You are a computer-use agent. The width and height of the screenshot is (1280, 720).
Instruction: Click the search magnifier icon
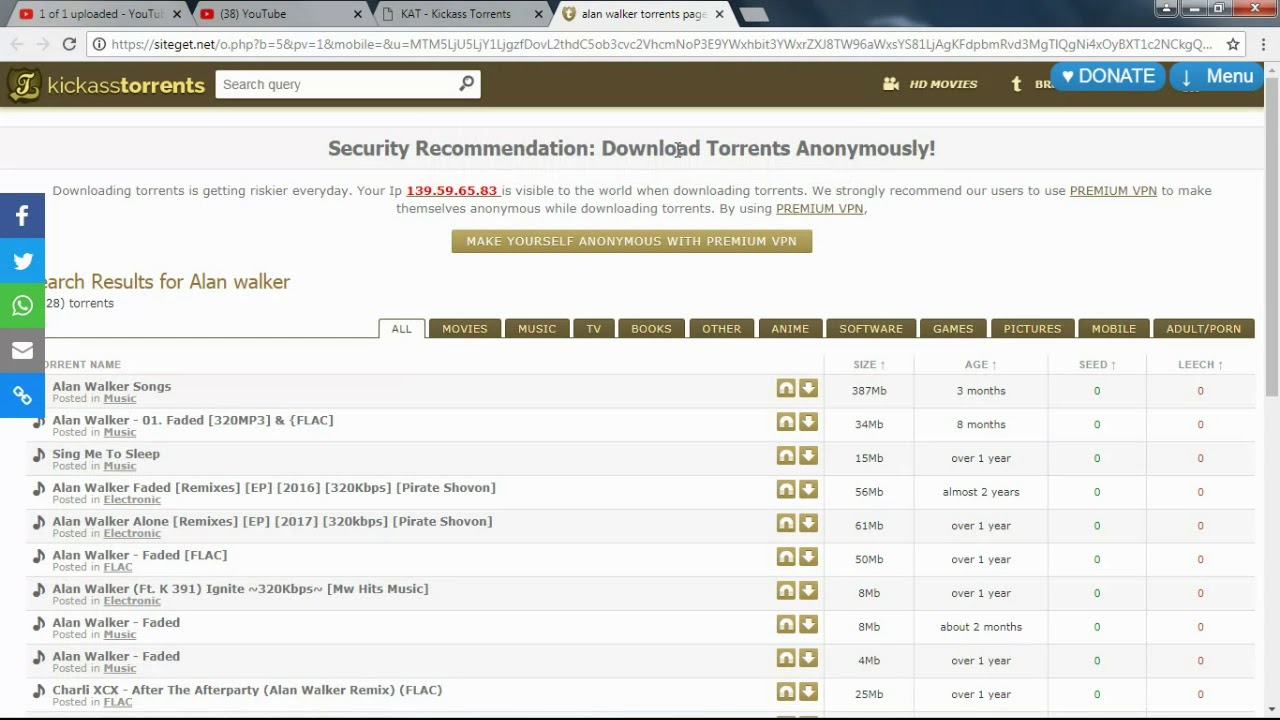tap(466, 84)
